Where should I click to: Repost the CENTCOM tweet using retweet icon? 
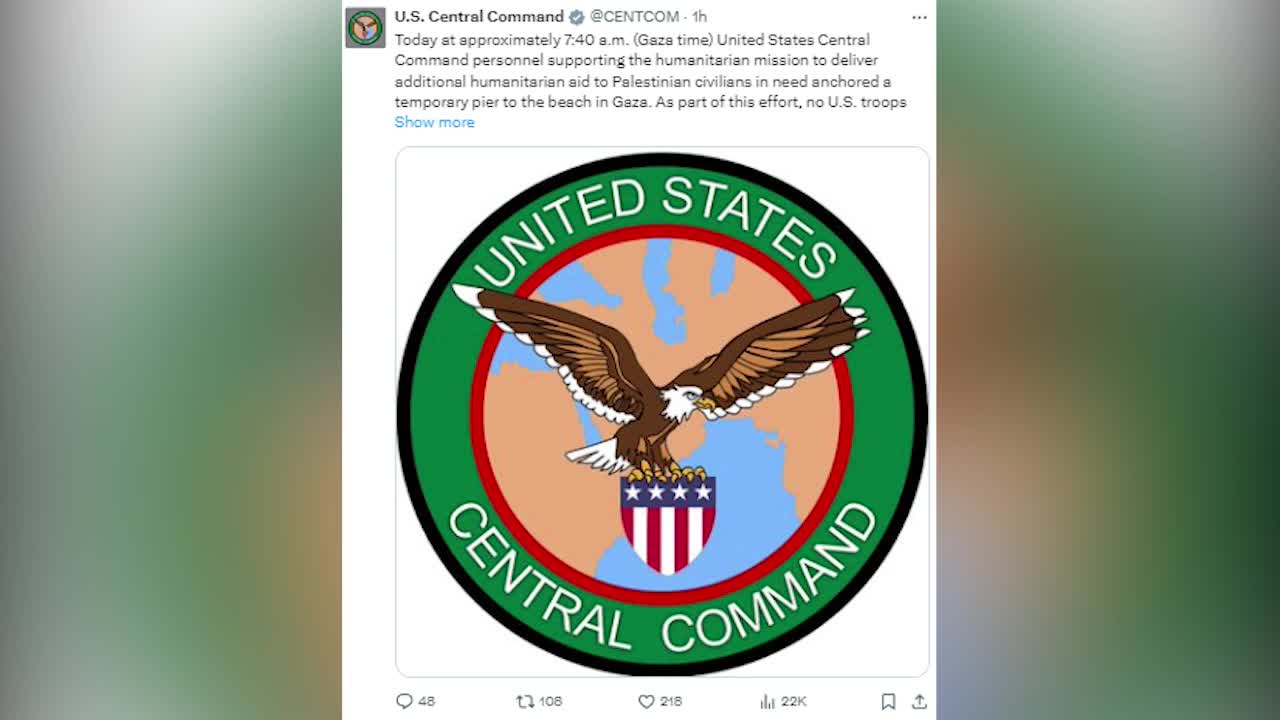524,701
